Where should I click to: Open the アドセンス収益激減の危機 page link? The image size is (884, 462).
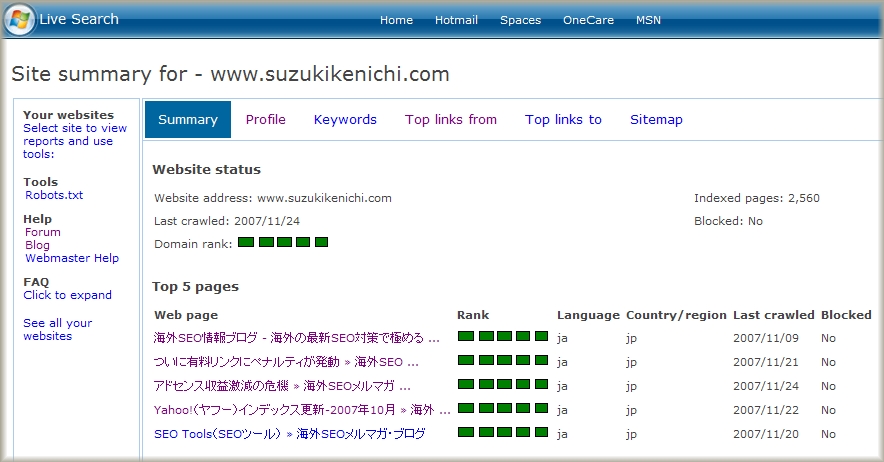tap(282, 386)
